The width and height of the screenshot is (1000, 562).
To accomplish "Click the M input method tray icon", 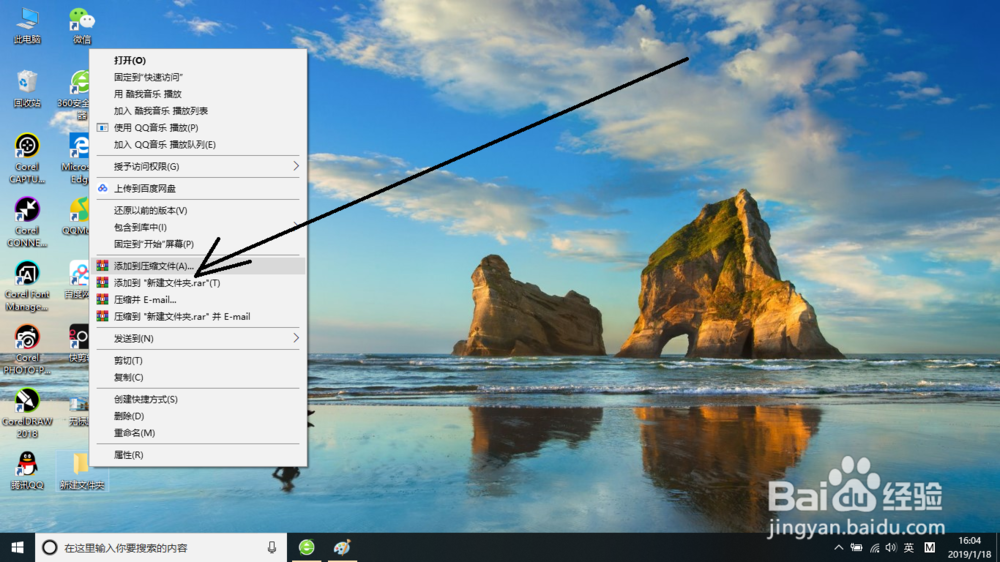I will coord(930,547).
